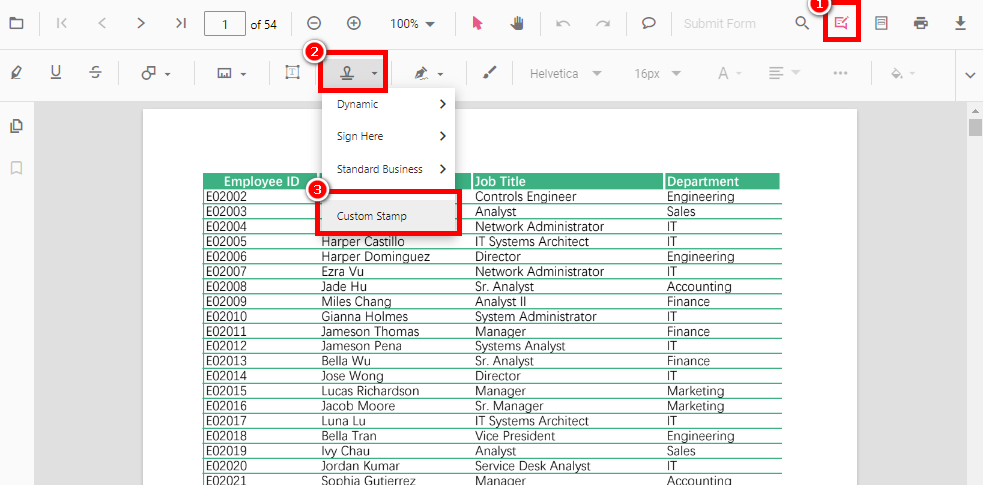Open the search magnifier tool
This screenshot has width=983, height=485.
tap(802, 23)
